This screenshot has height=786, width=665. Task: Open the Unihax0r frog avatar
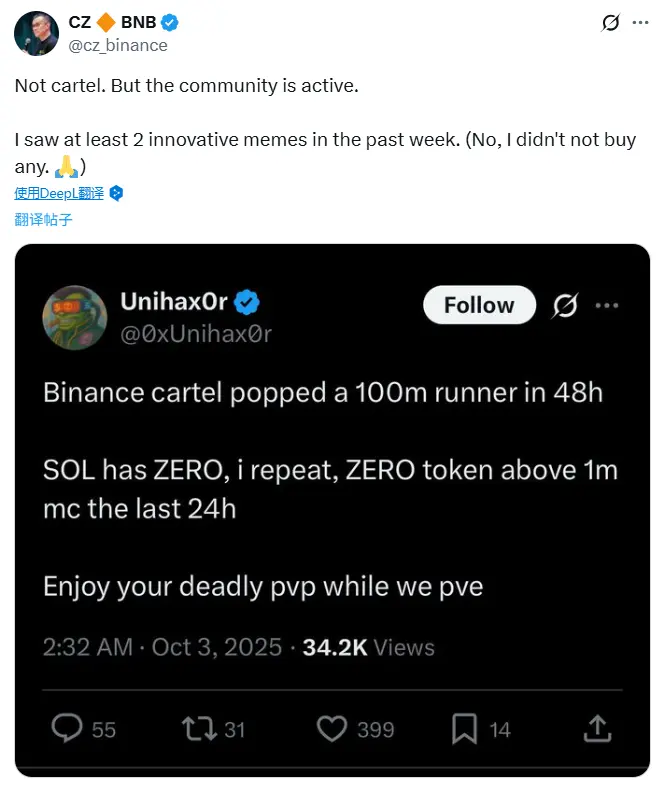[x=75, y=317]
